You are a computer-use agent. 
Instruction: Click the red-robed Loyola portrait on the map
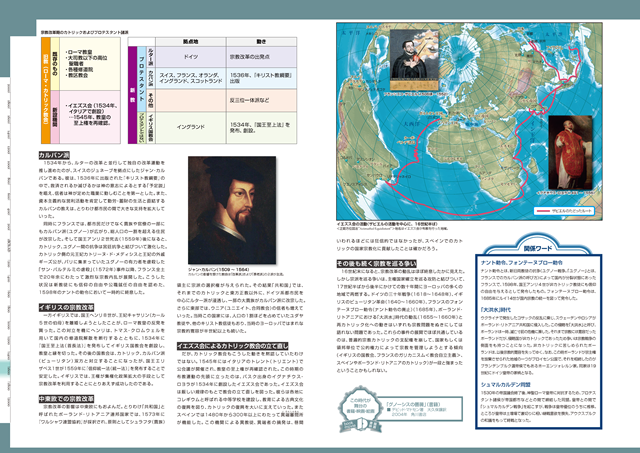(570, 153)
